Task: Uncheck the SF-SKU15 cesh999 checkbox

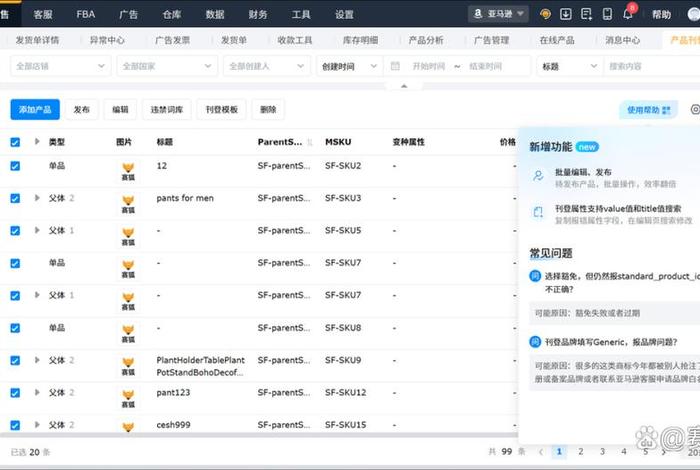Action: pos(15,425)
